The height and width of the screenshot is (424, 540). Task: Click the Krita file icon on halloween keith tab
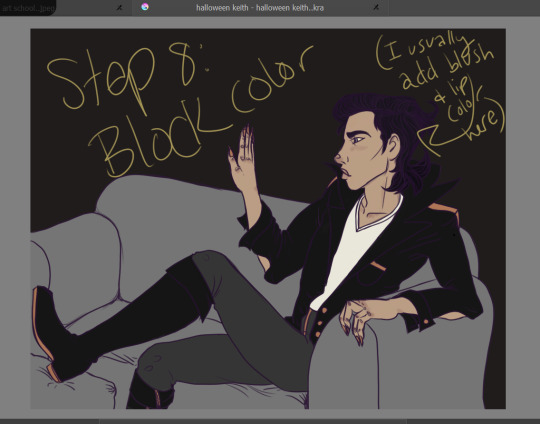[145, 7]
